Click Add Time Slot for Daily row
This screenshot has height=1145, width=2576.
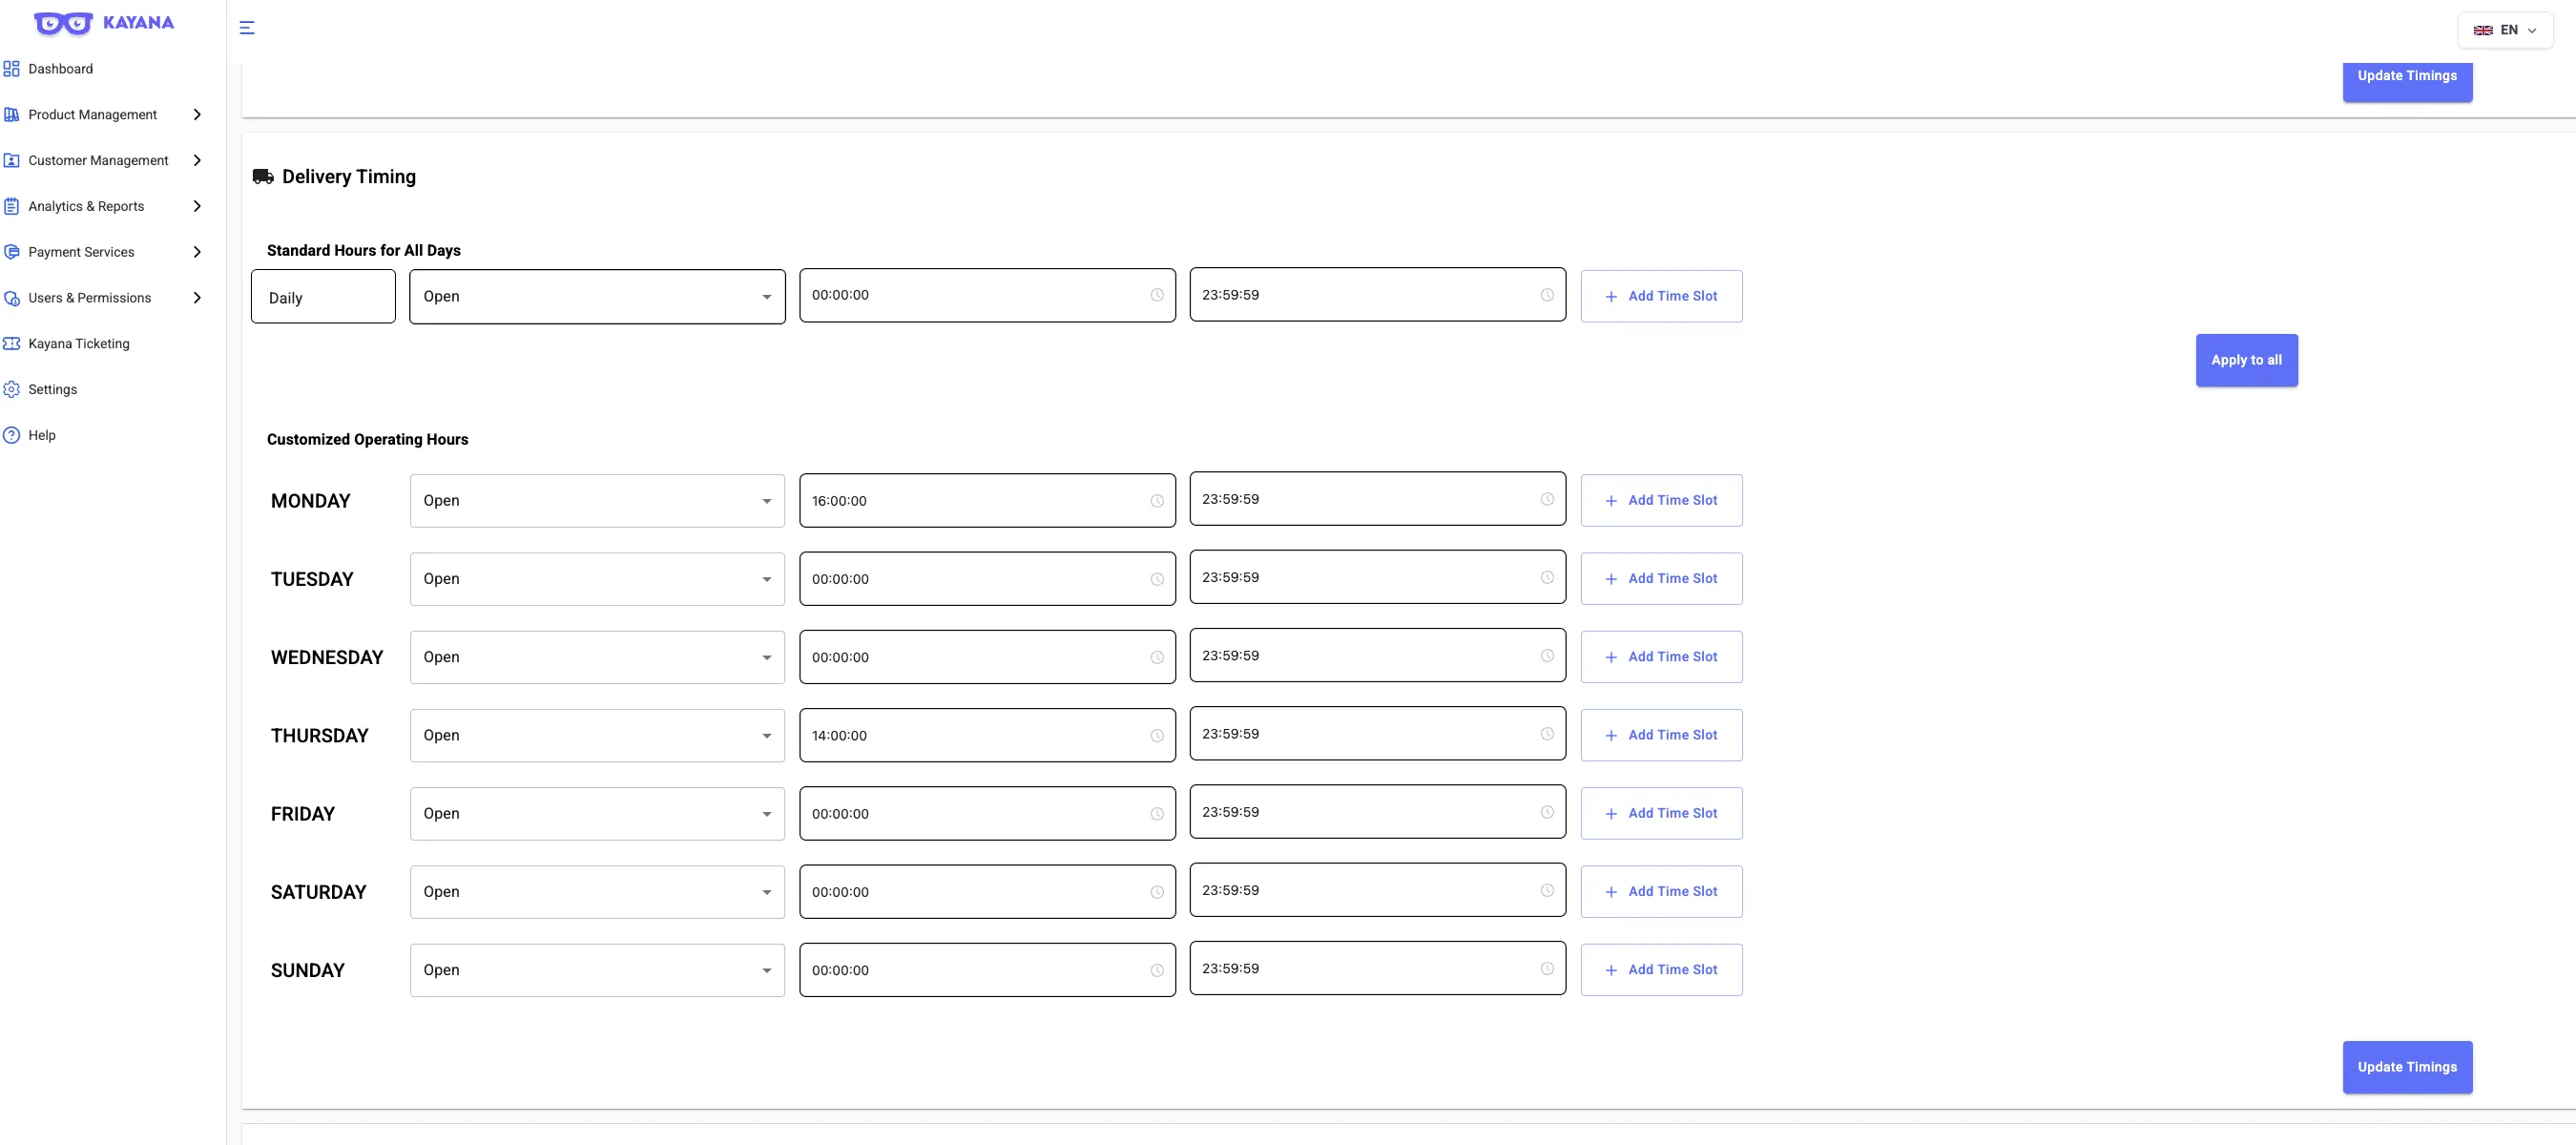click(x=1661, y=296)
